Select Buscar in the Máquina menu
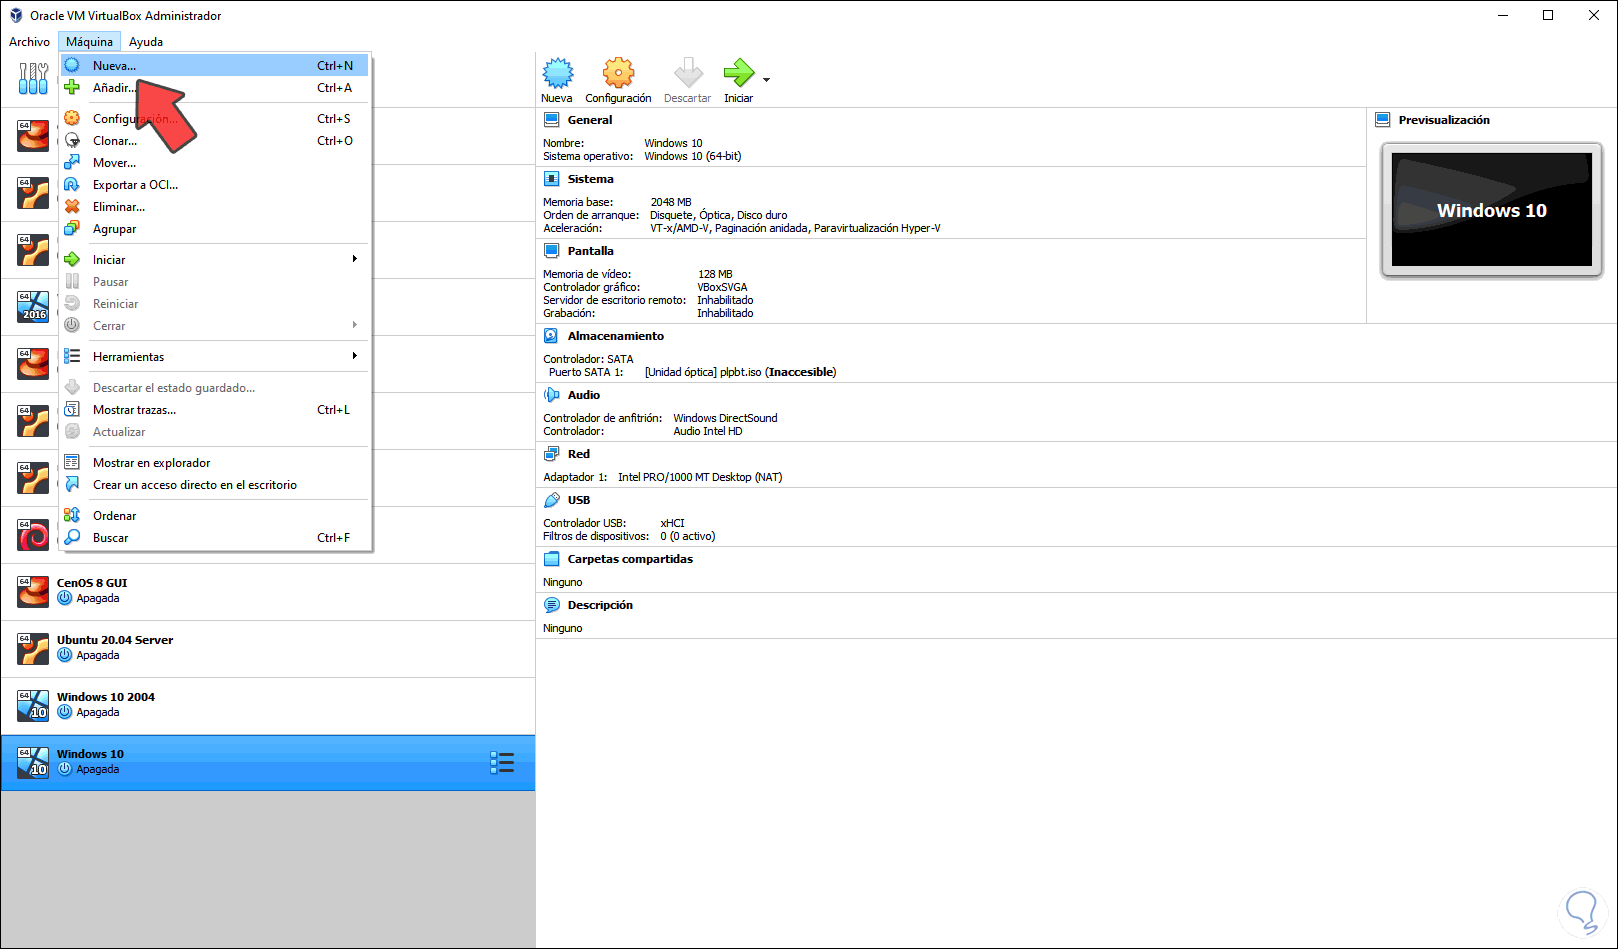Screen dimensions: 1618x949 pos(215,538)
